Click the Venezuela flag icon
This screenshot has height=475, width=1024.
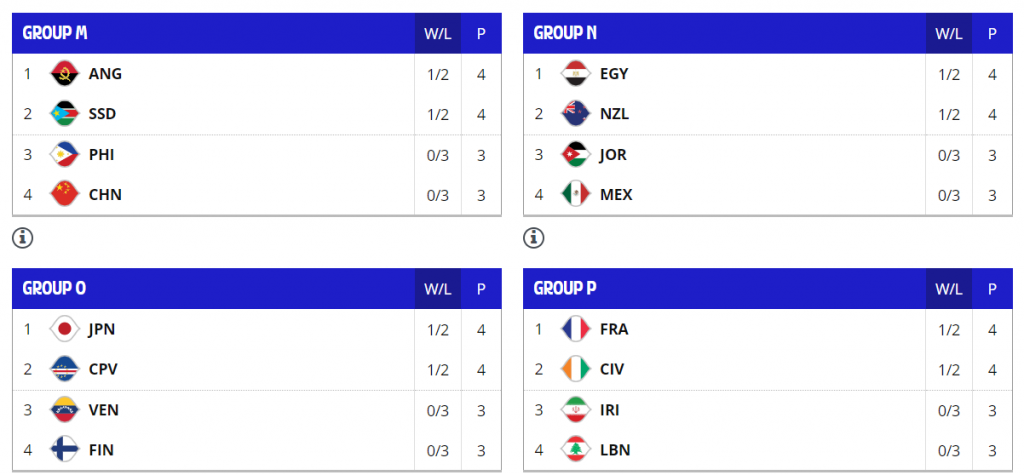(x=65, y=410)
